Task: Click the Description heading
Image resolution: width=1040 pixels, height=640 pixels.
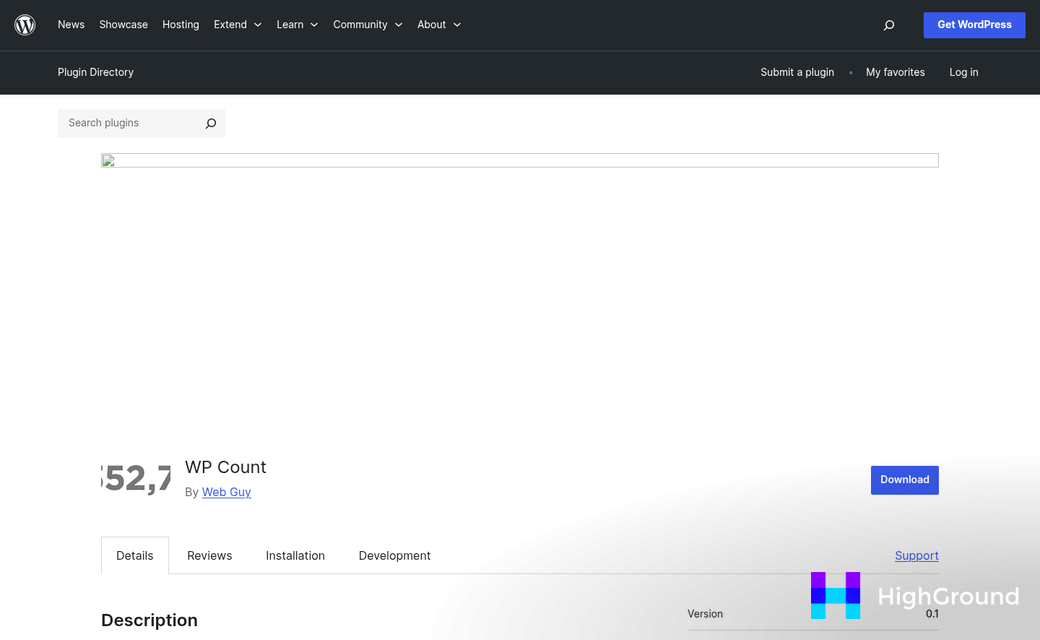Action: click(149, 620)
